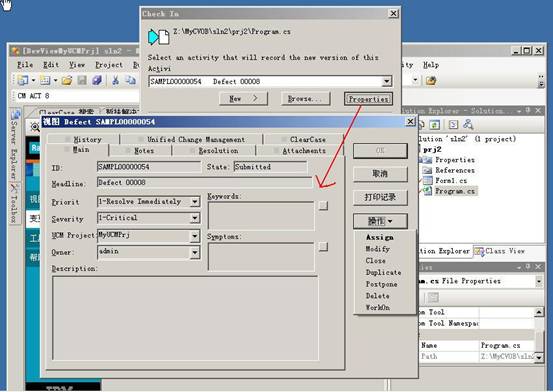The image size is (553, 392).
Task: Click the View Code icon in Solution Explorer toolbar
Action: click(x=453, y=124)
